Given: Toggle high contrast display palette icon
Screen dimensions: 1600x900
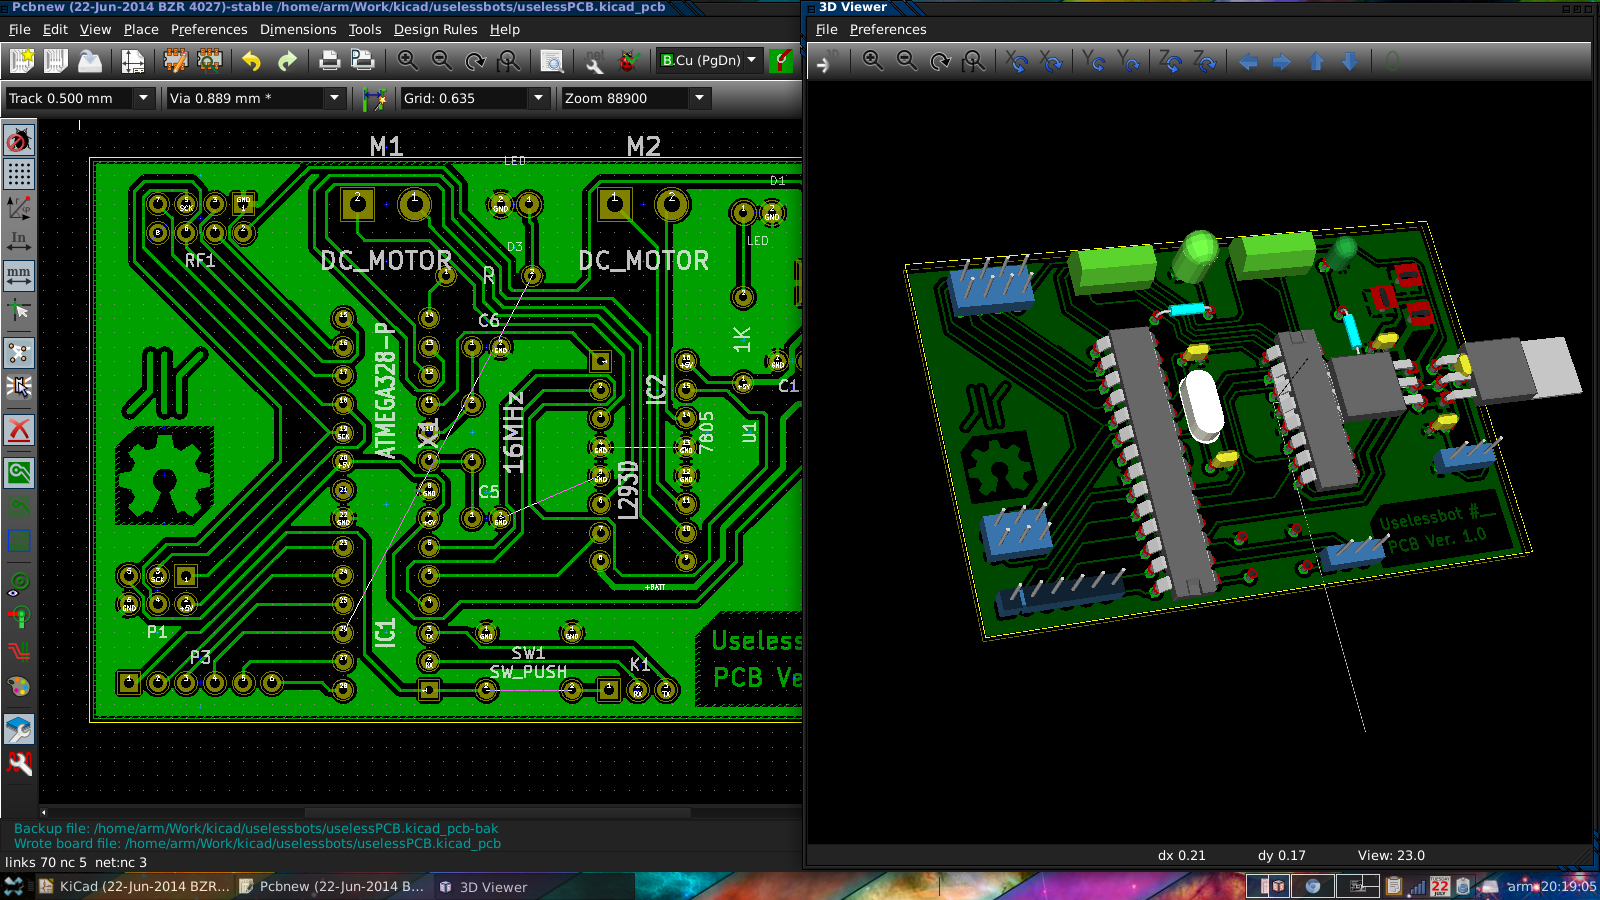Looking at the screenshot, I should pyautogui.click(x=19, y=686).
